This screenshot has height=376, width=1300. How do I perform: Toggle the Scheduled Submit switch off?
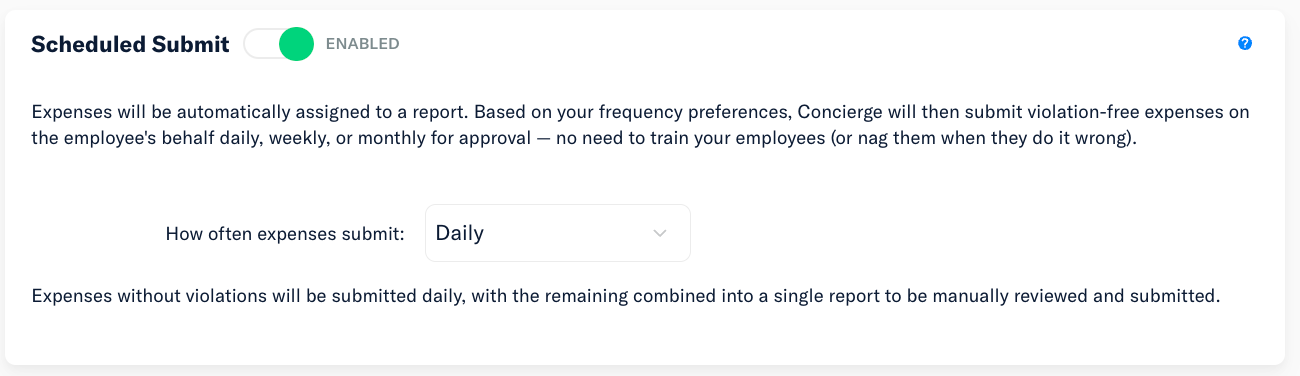point(279,44)
